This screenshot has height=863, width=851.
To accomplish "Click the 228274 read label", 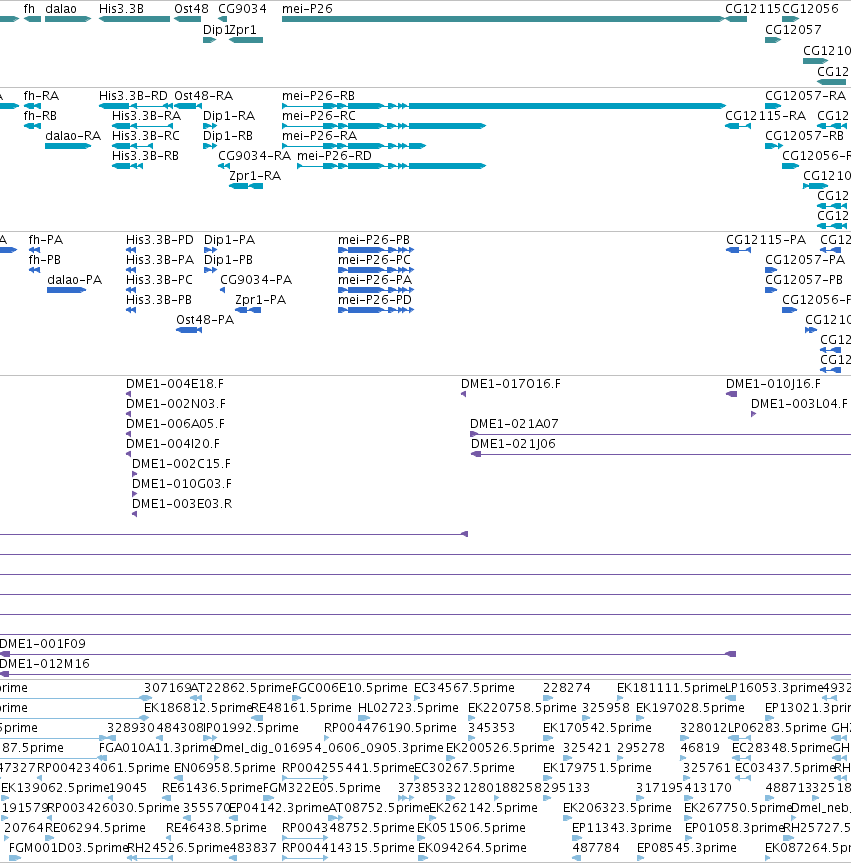I will (x=567, y=688).
